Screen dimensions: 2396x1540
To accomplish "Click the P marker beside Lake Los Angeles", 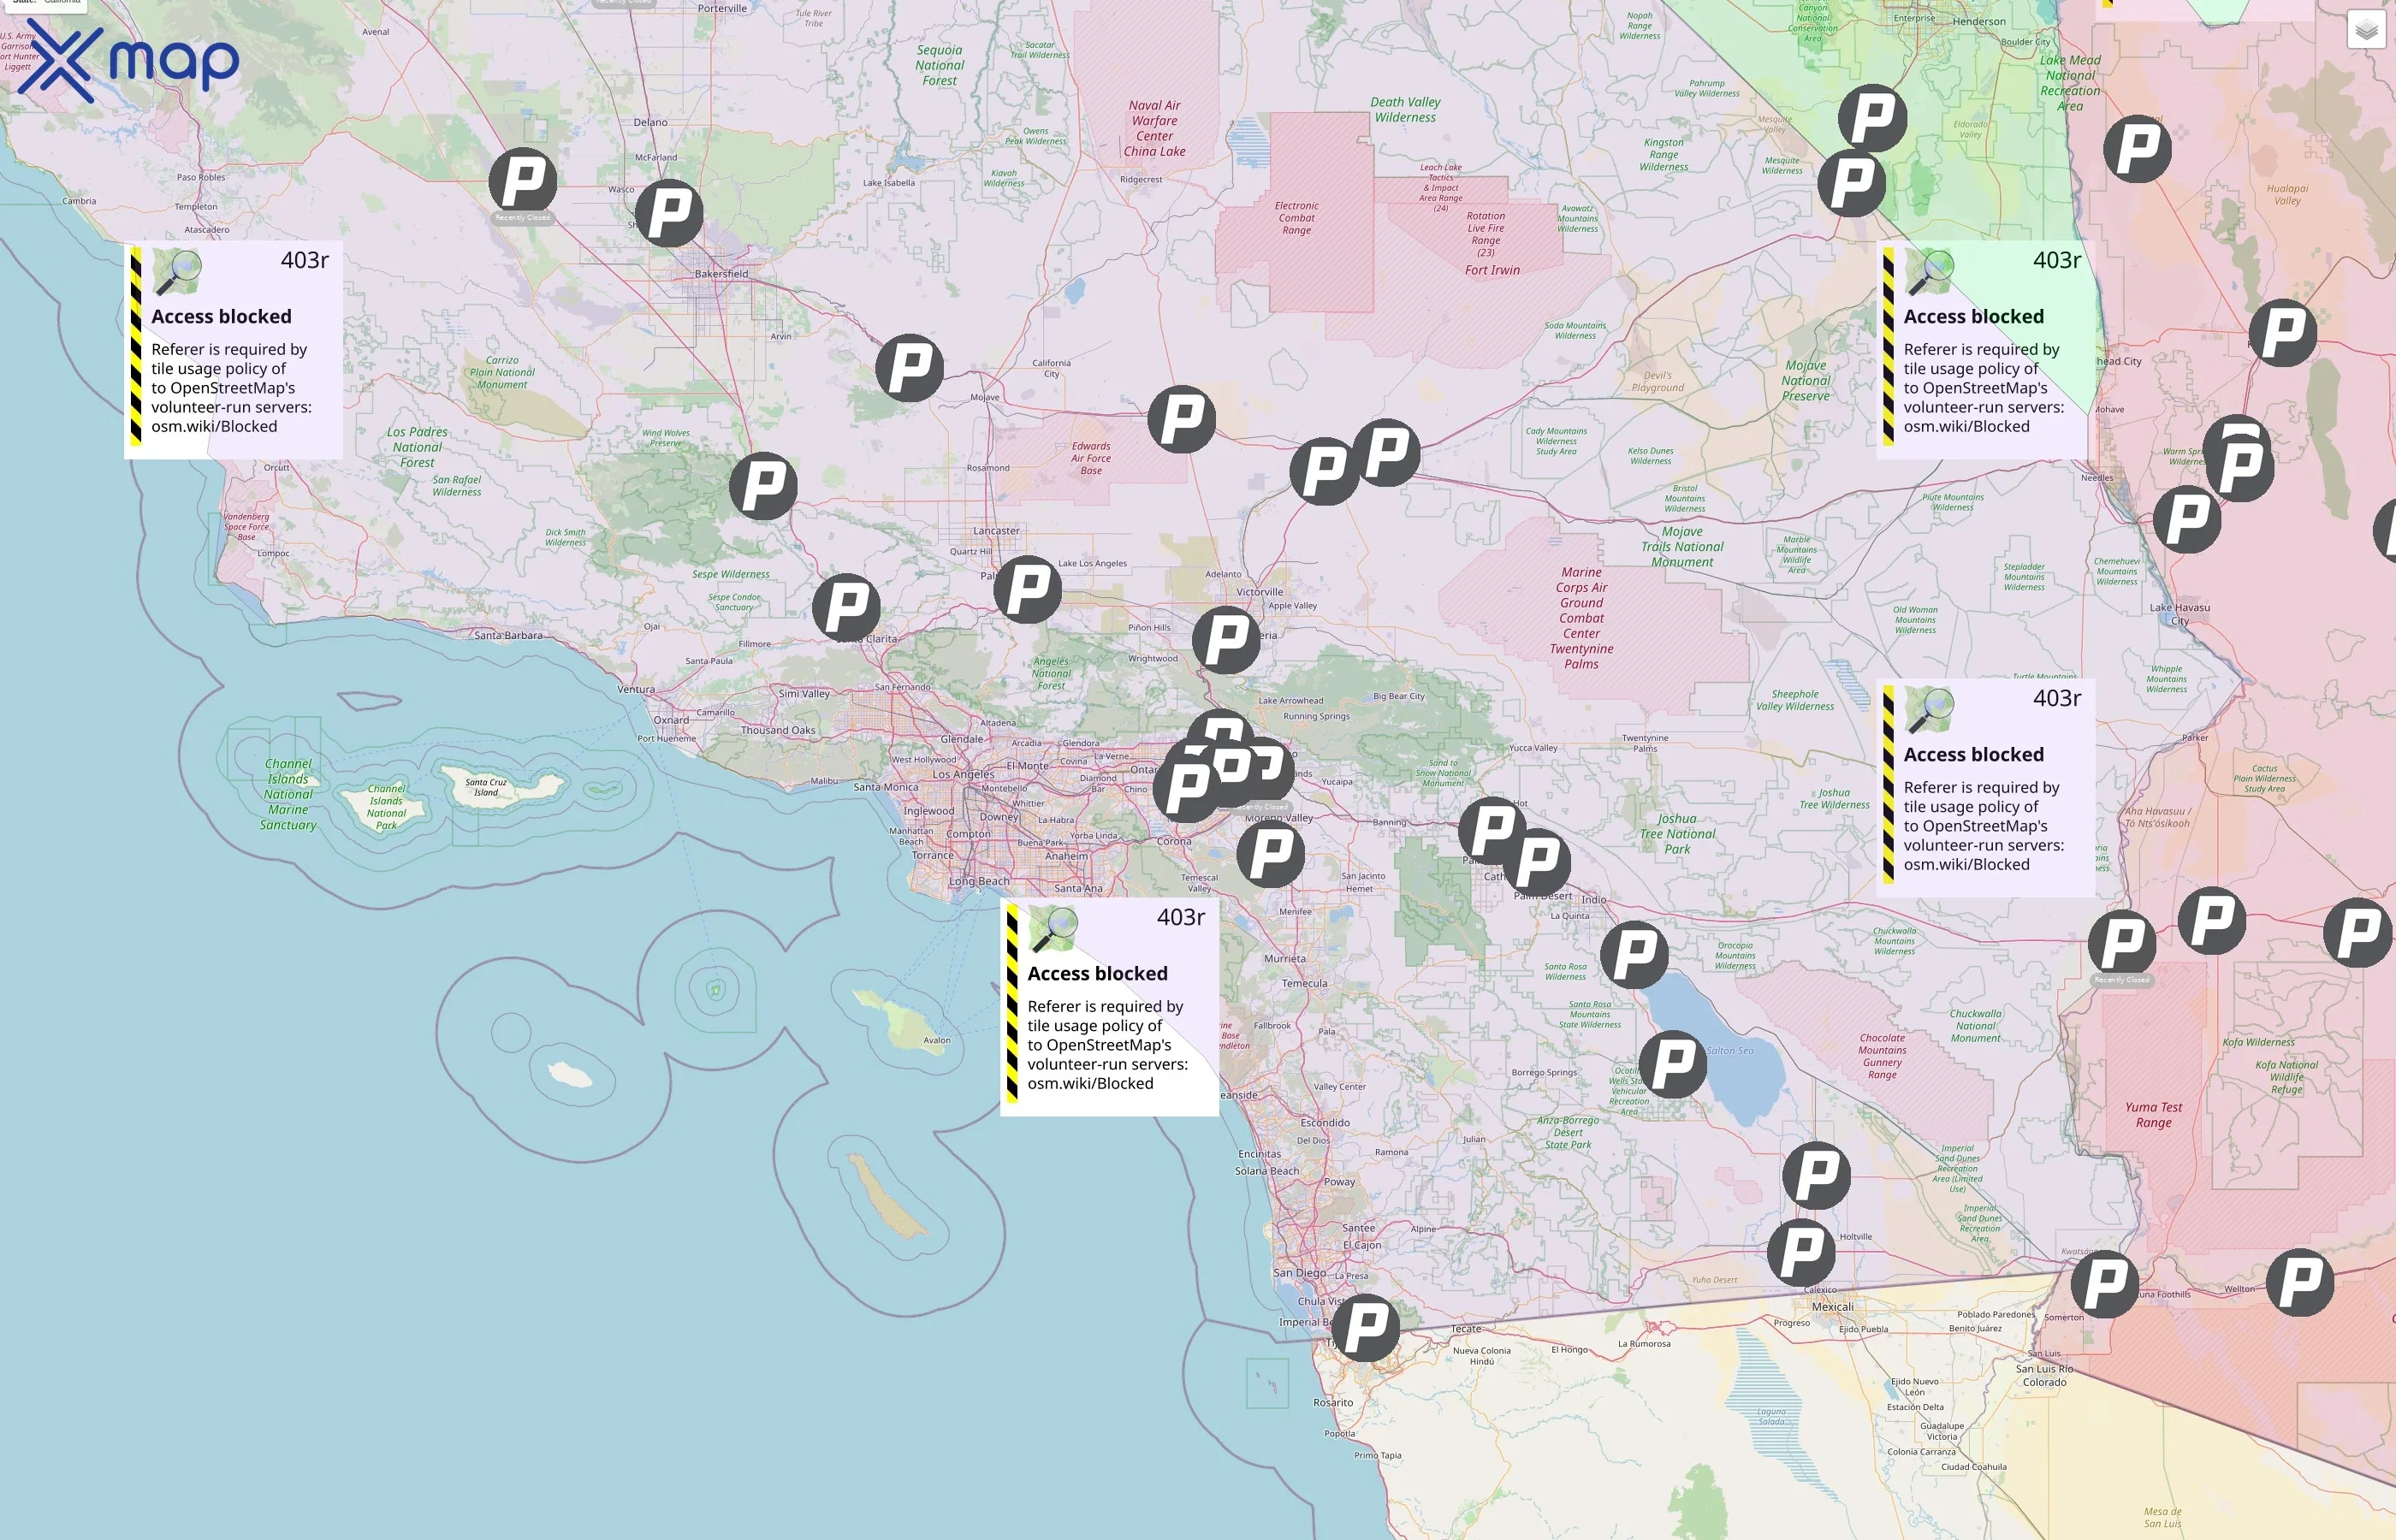I will 1027,590.
